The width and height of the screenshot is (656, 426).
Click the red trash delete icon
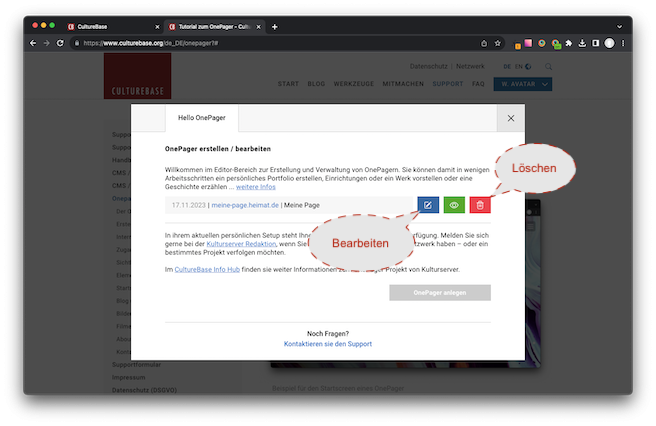[x=479, y=205]
